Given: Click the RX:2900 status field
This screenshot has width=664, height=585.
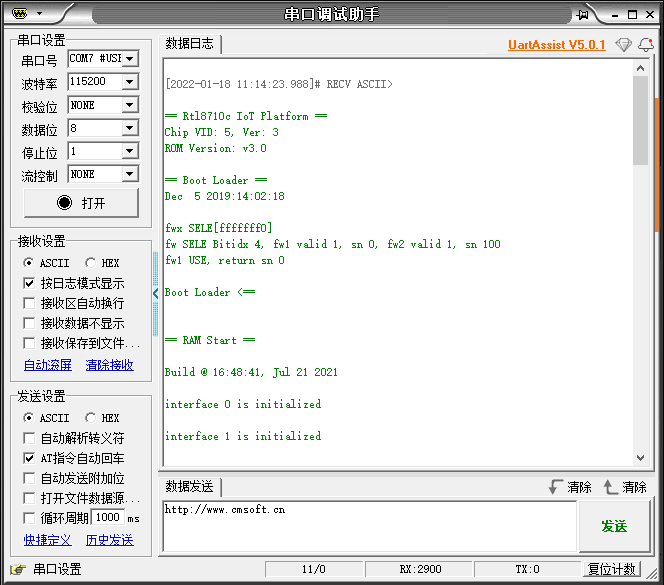Looking at the screenshot, I should pos(420,569).
